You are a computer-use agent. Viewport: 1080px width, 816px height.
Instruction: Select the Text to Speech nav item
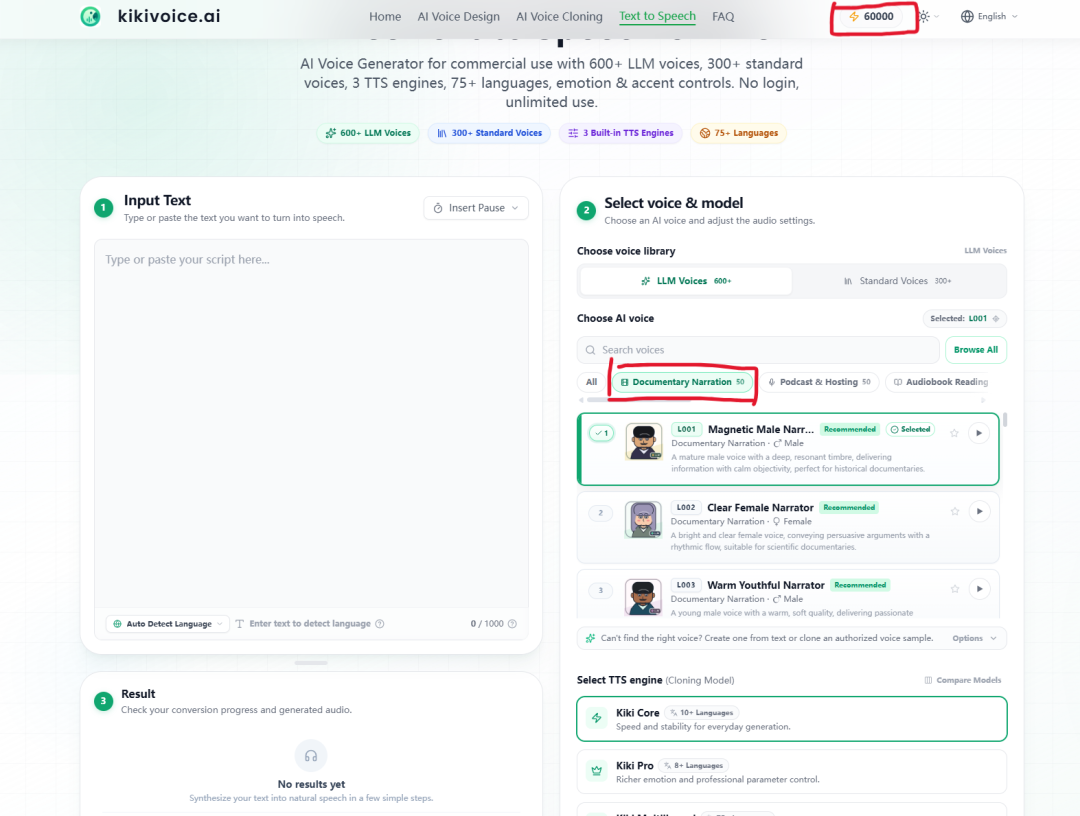point(657,17)
